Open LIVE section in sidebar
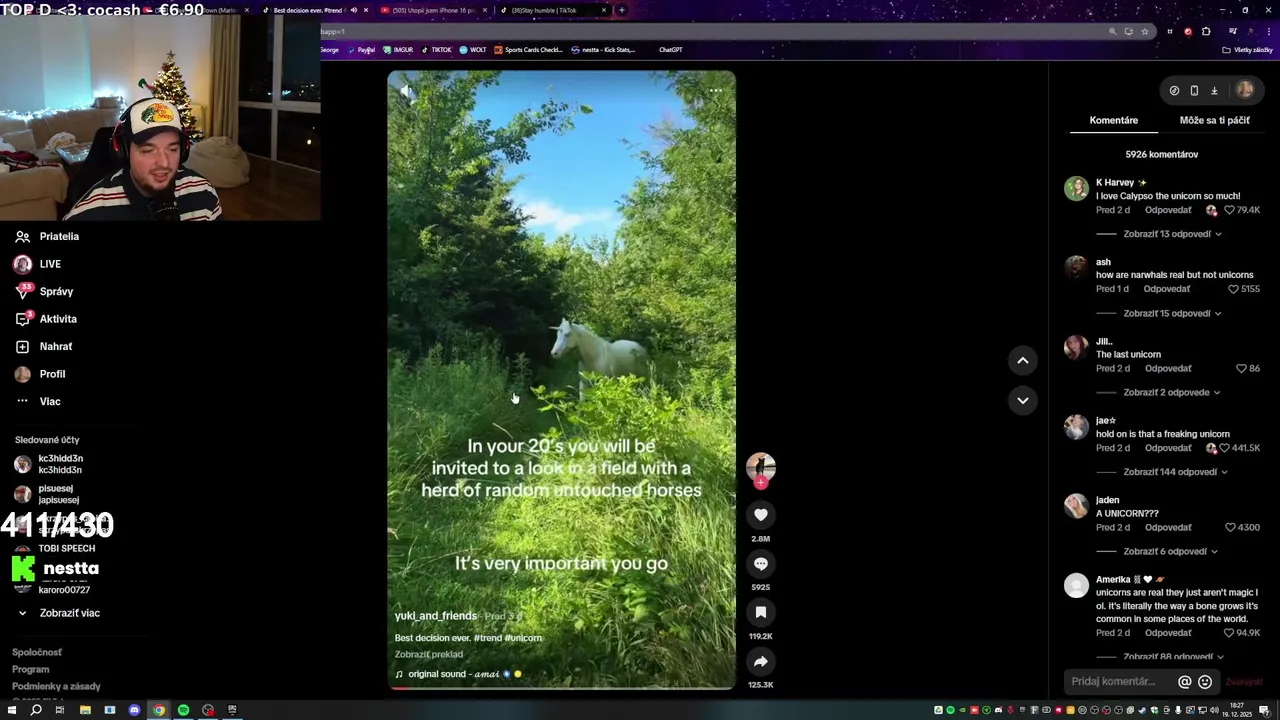 (x=38, y=264)
